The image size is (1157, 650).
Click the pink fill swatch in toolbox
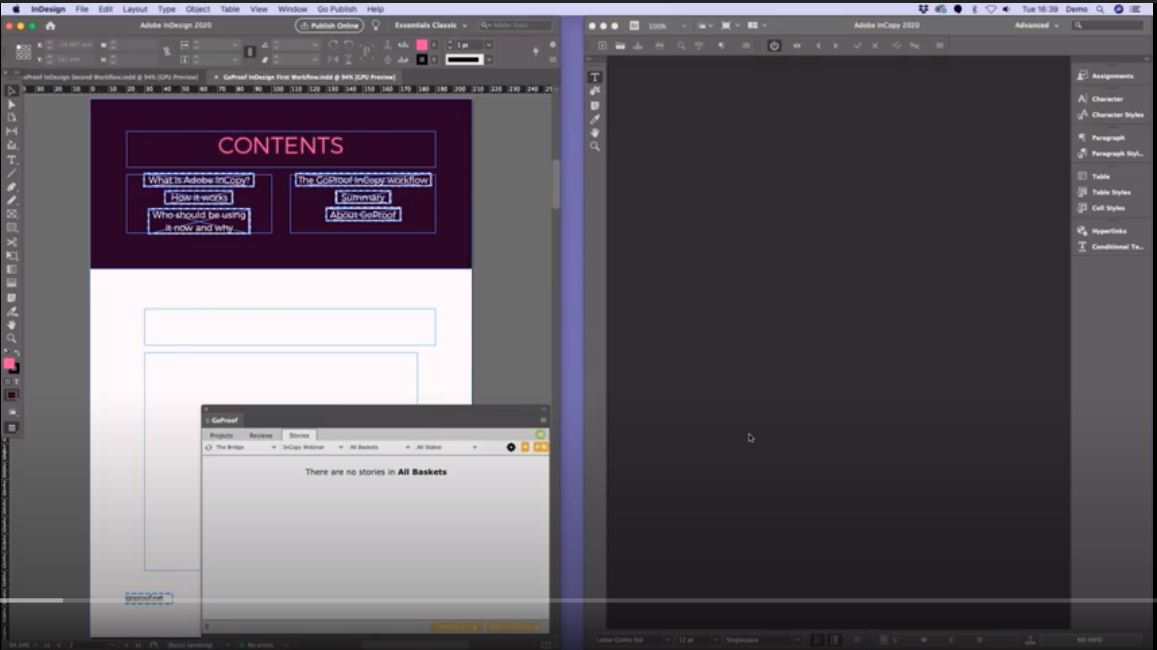pos(9,364)
